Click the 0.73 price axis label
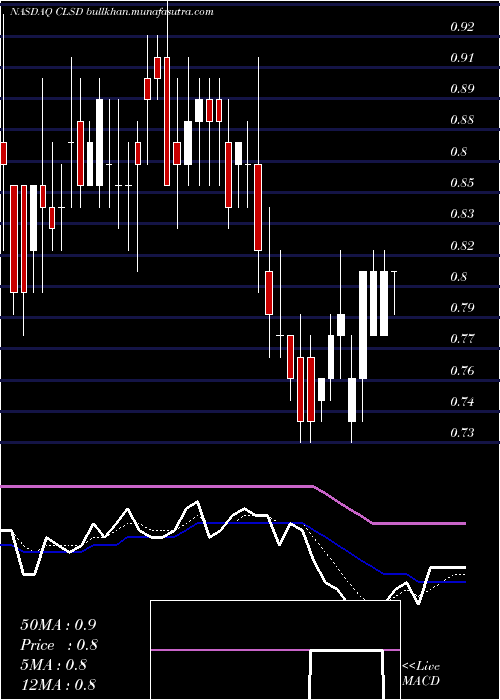 click(x=462, y=433)
